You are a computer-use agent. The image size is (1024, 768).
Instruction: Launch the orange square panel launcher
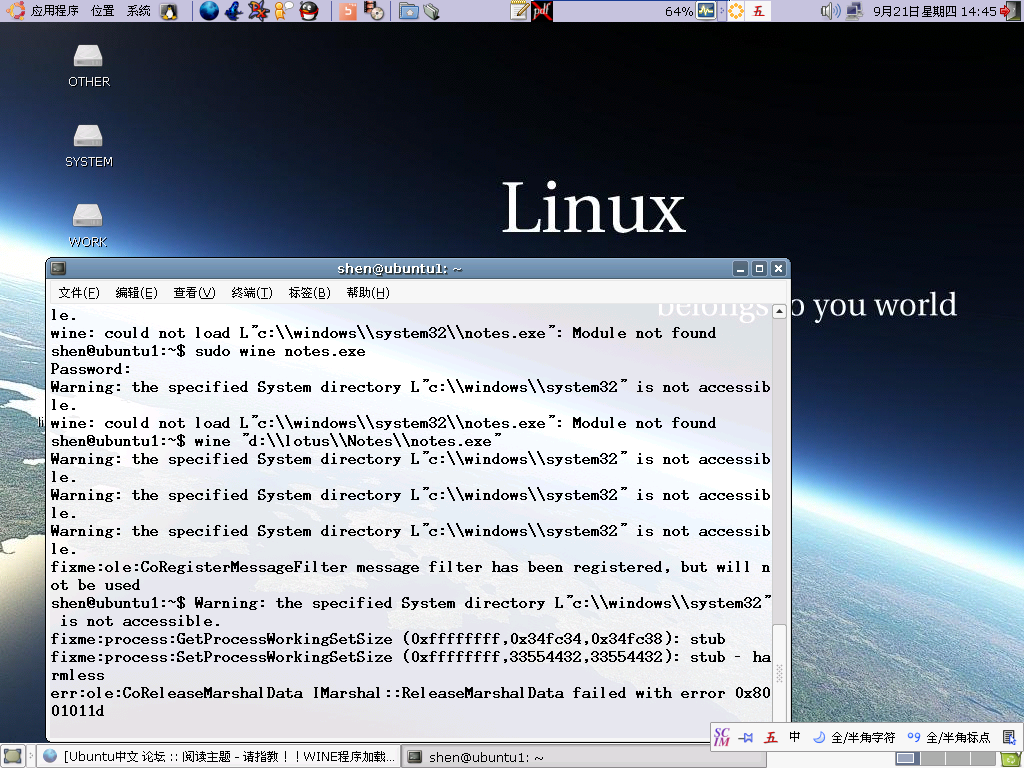pos(348,10)
